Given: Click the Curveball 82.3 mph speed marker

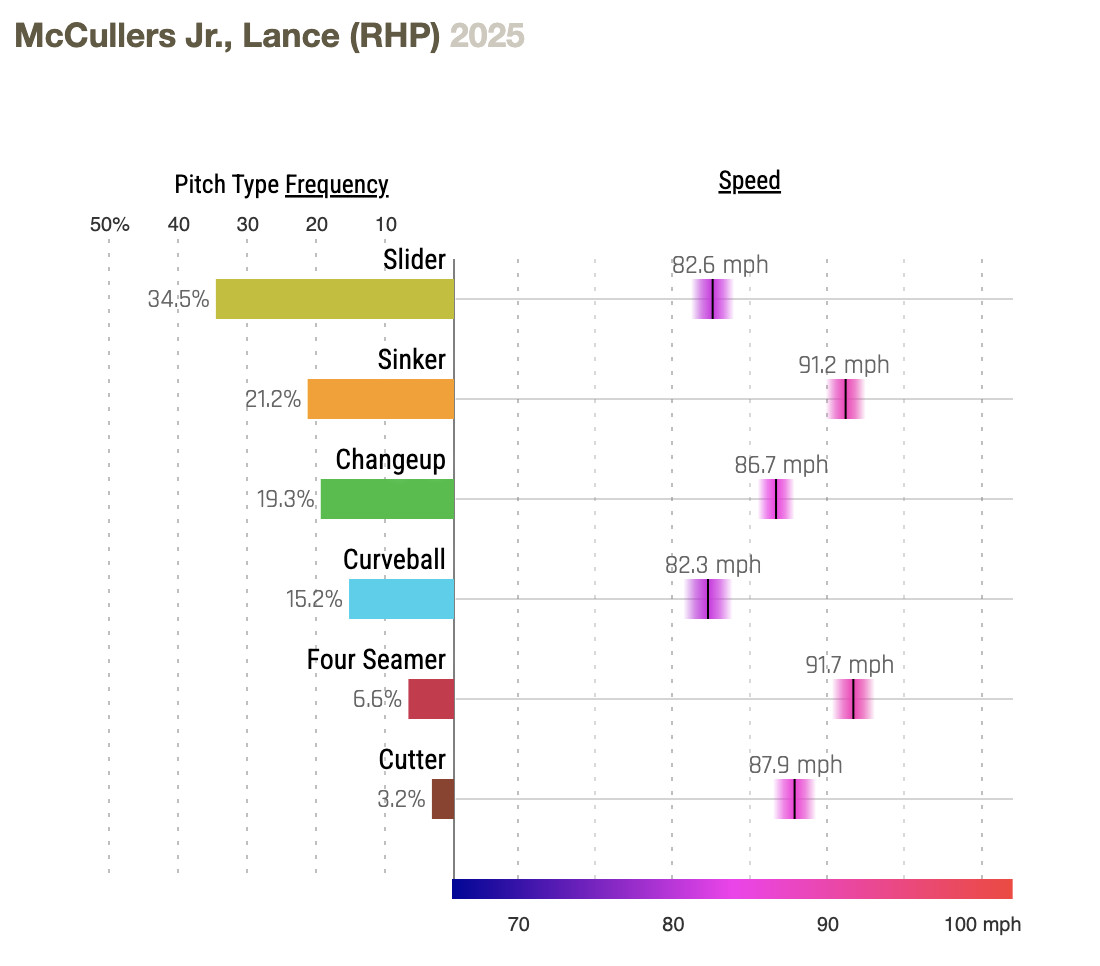Looking at the screenshot, I should (708, 599).
